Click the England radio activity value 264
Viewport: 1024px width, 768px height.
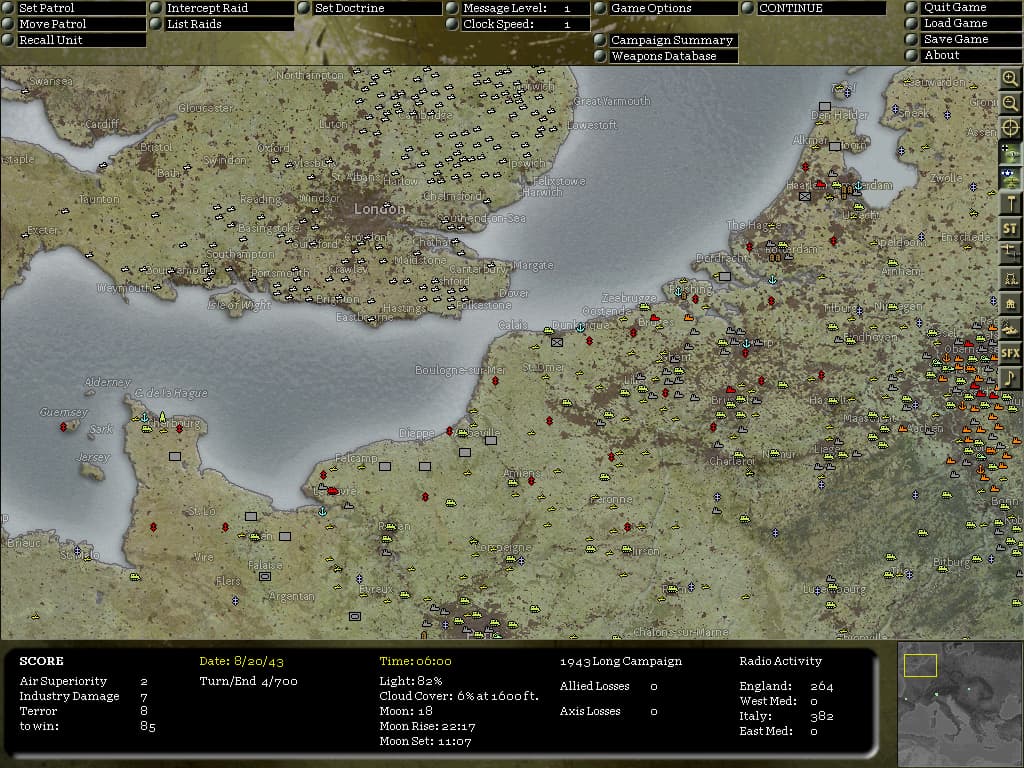(821, 686)
